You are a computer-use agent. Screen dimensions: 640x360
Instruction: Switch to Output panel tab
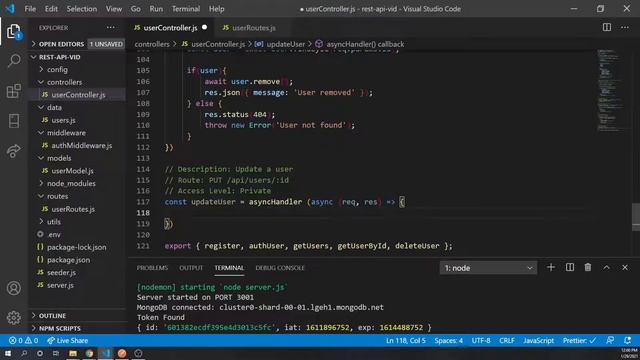pos(191,268)
